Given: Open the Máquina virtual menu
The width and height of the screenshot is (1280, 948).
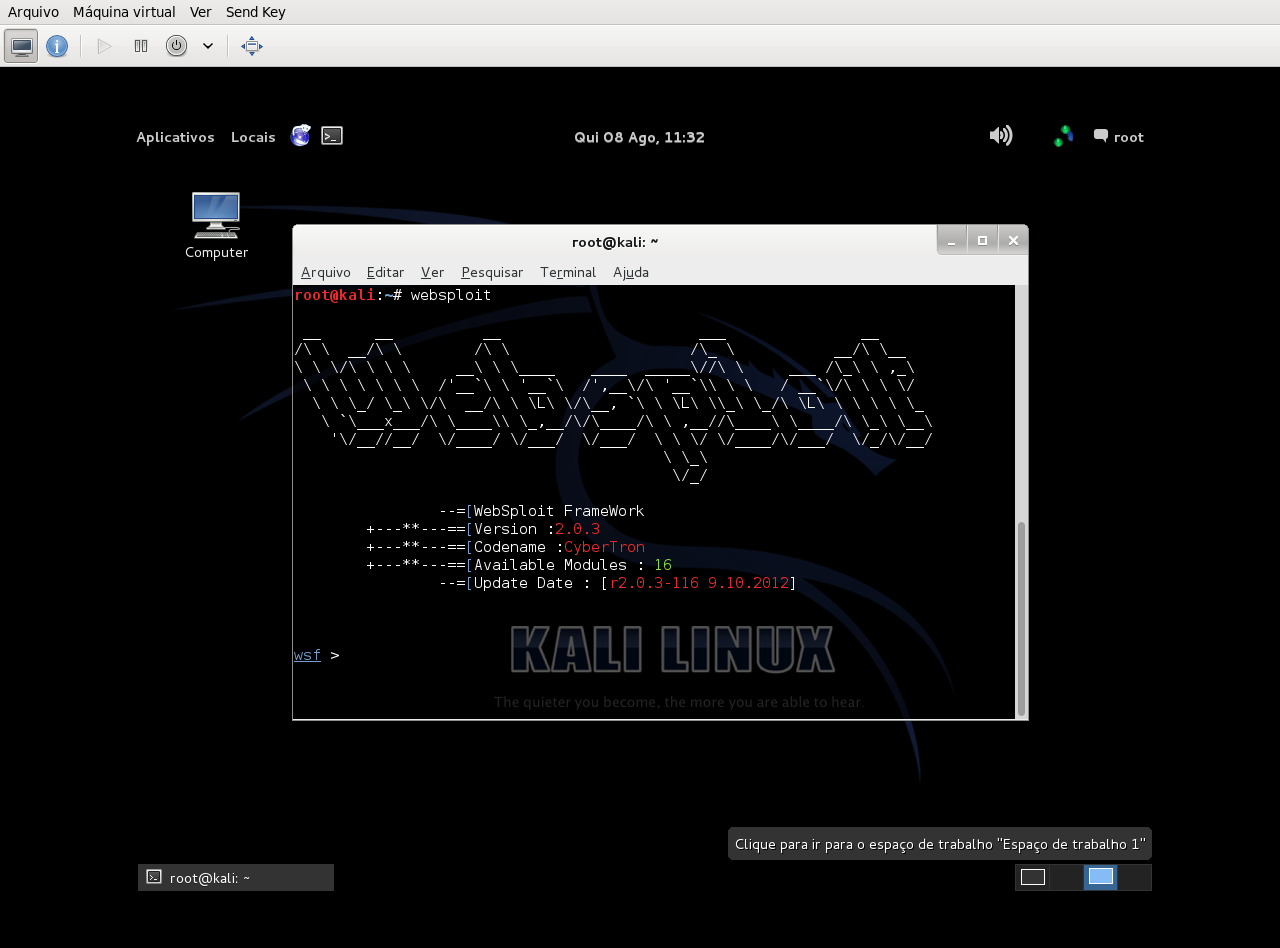Looking at the screenshot, I should 124,12.
